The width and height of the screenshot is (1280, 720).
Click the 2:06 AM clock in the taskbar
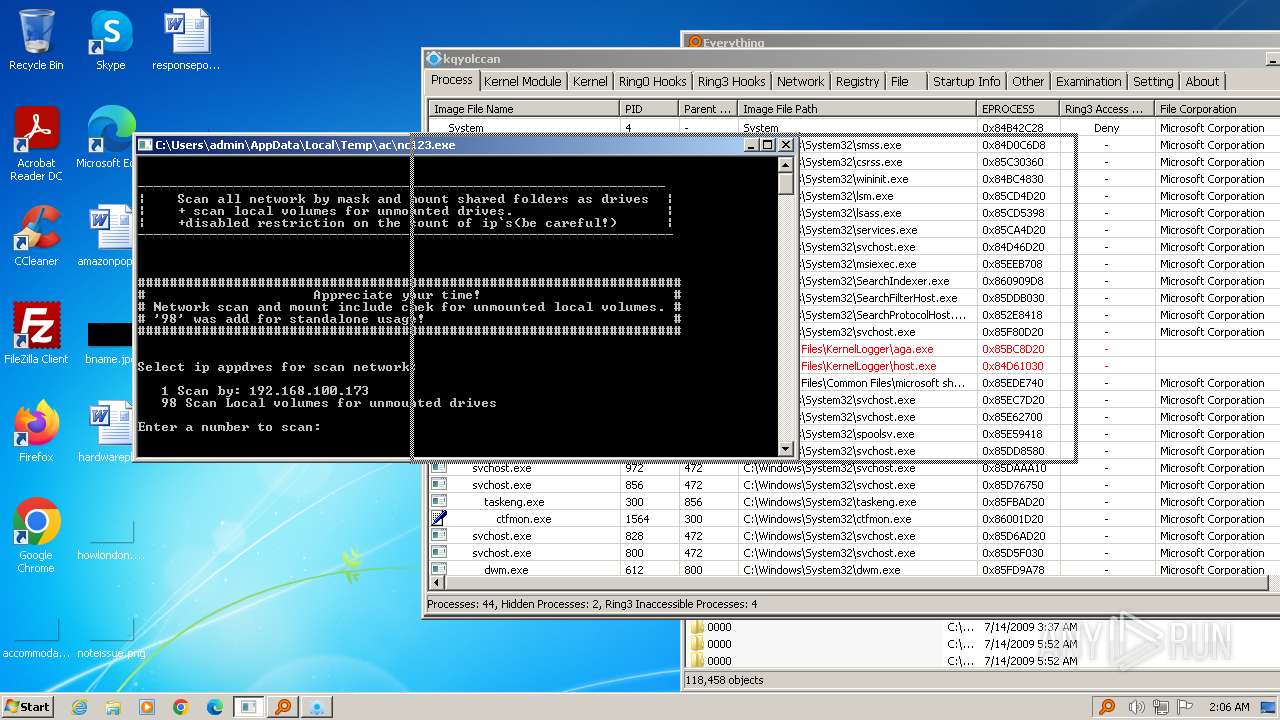1230,707
